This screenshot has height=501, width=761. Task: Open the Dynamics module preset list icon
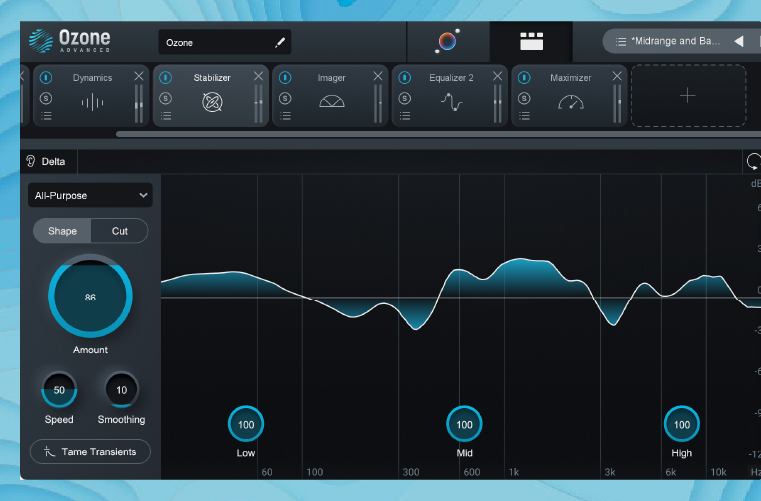coord(46,116)
